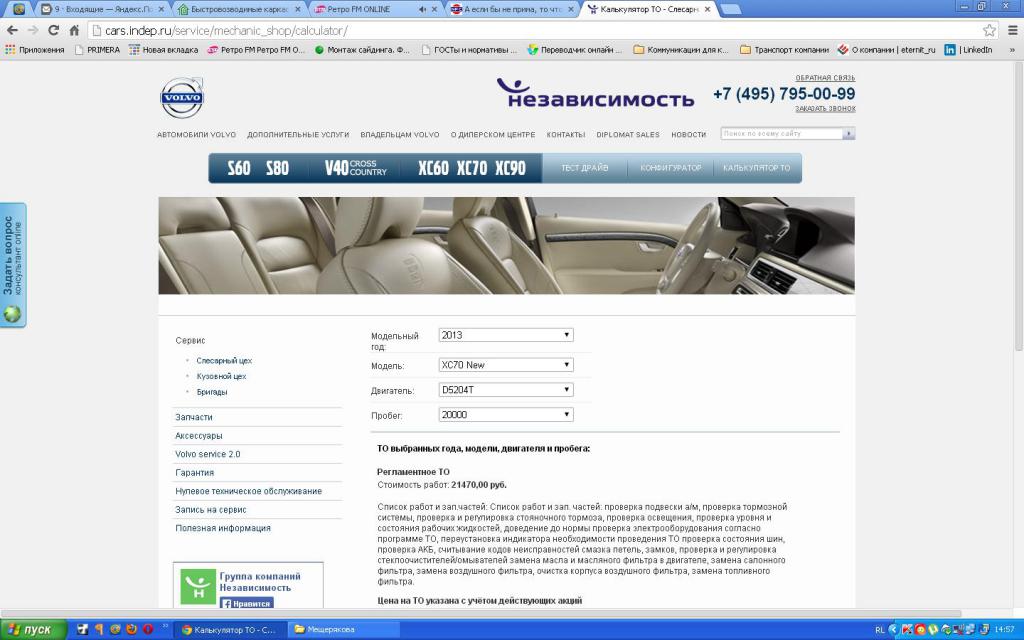Switch to the Быстровозводимые каркасы tab

pos(239,9)
